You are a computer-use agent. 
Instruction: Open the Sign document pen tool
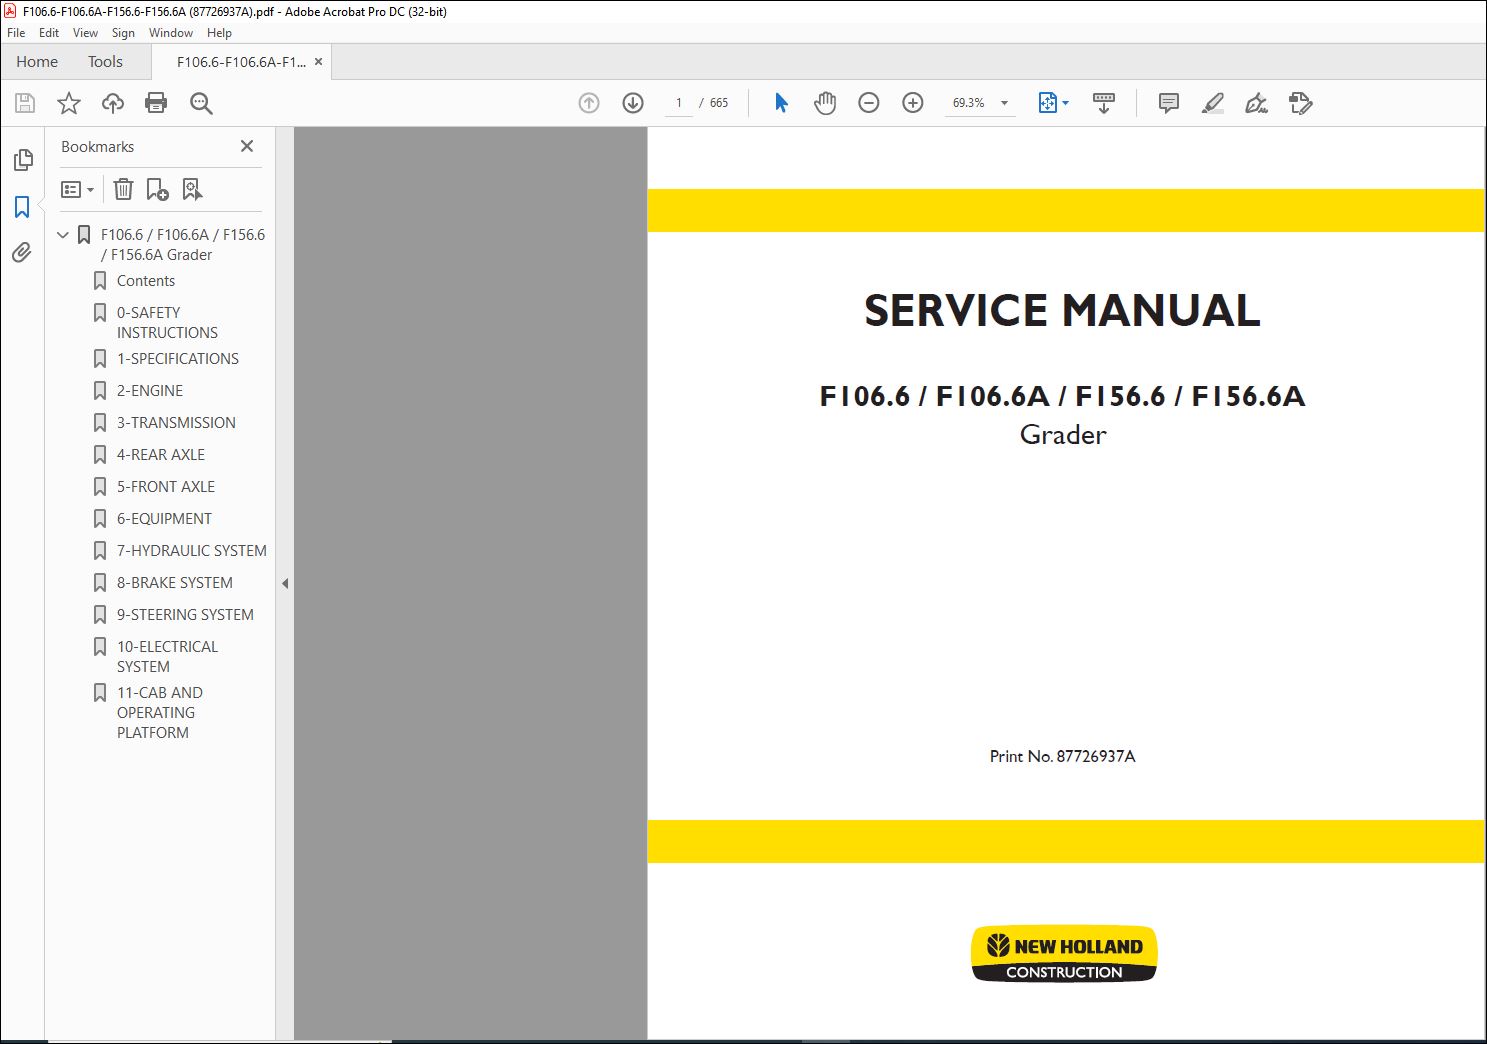(1257, 103)
